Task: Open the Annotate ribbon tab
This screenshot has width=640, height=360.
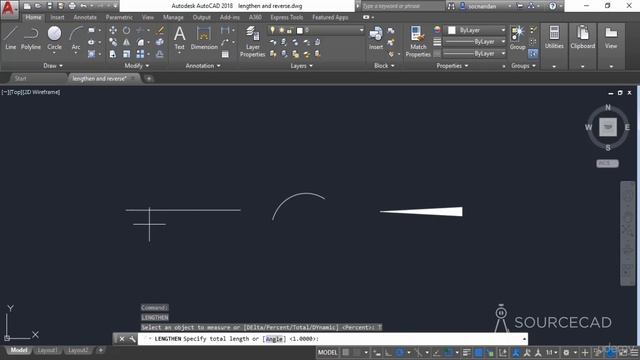Action: coord(85,17)
